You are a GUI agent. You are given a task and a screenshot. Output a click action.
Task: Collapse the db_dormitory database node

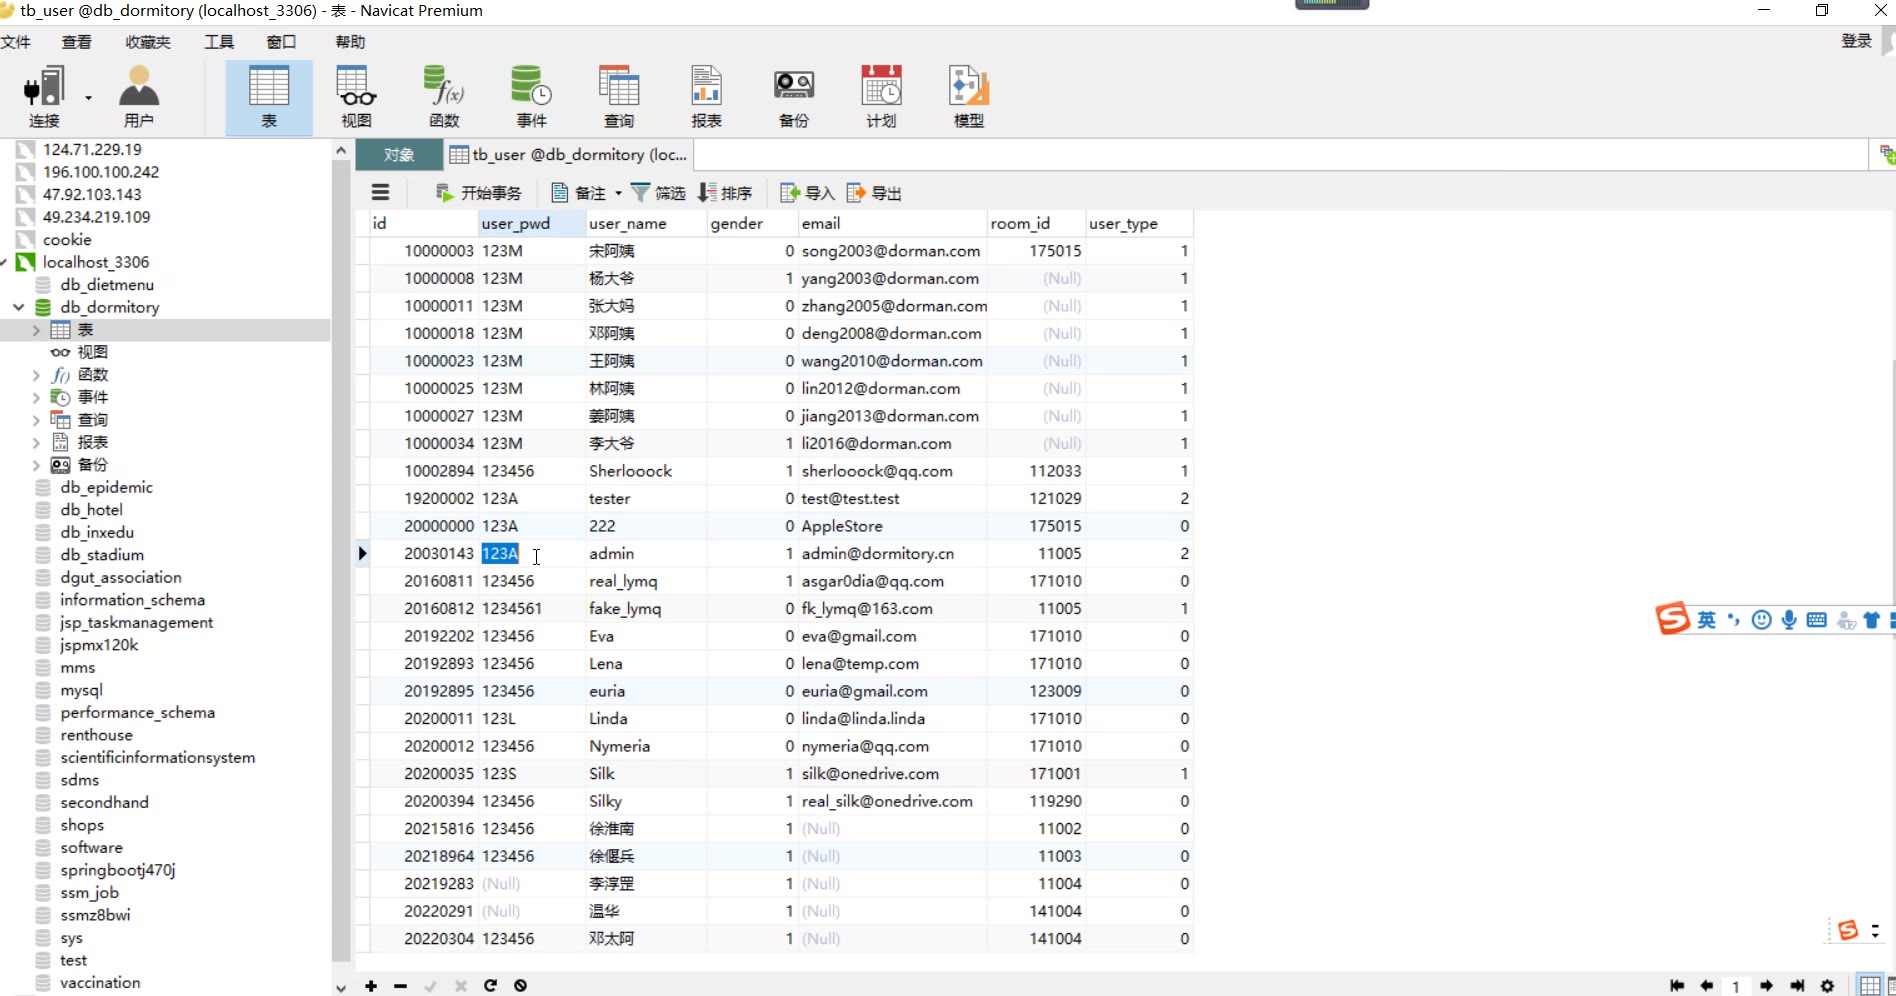[18, 307]
